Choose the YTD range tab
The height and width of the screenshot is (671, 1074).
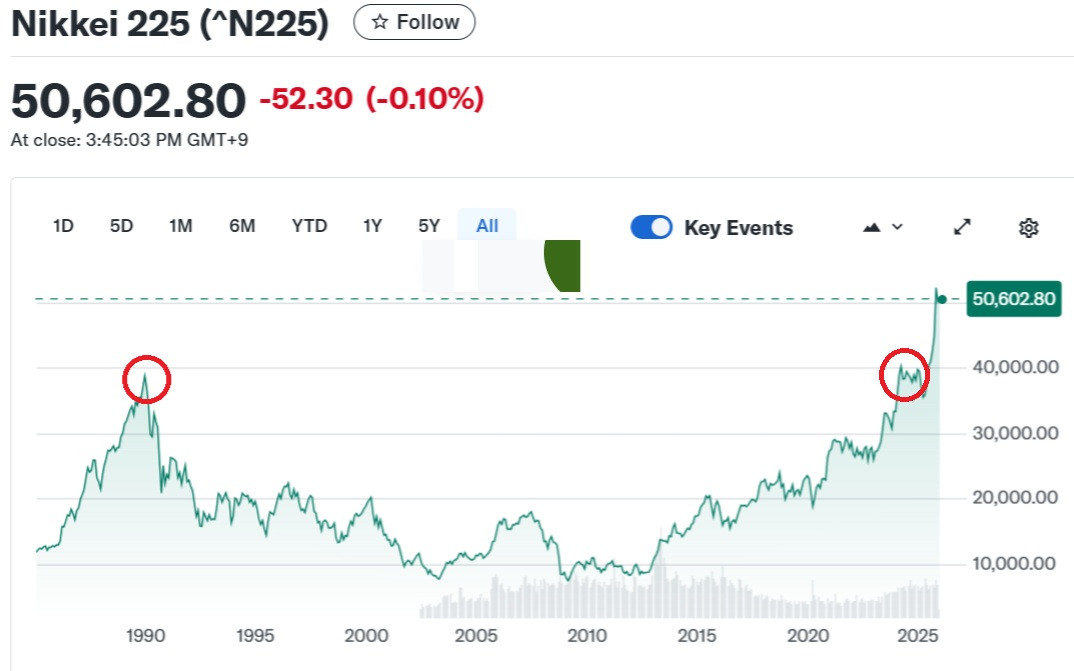(x=309, y=226)
